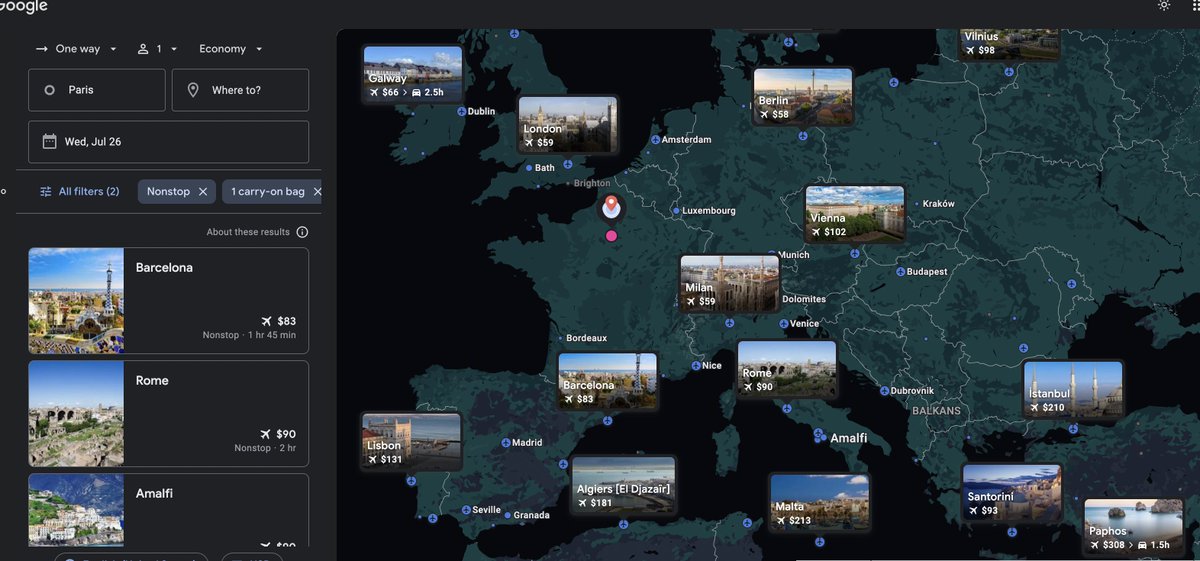Click the Barcelona card photo thumbnail
Image resolution: width=1200 pixels, height=561 pixels.
[76, 300]
